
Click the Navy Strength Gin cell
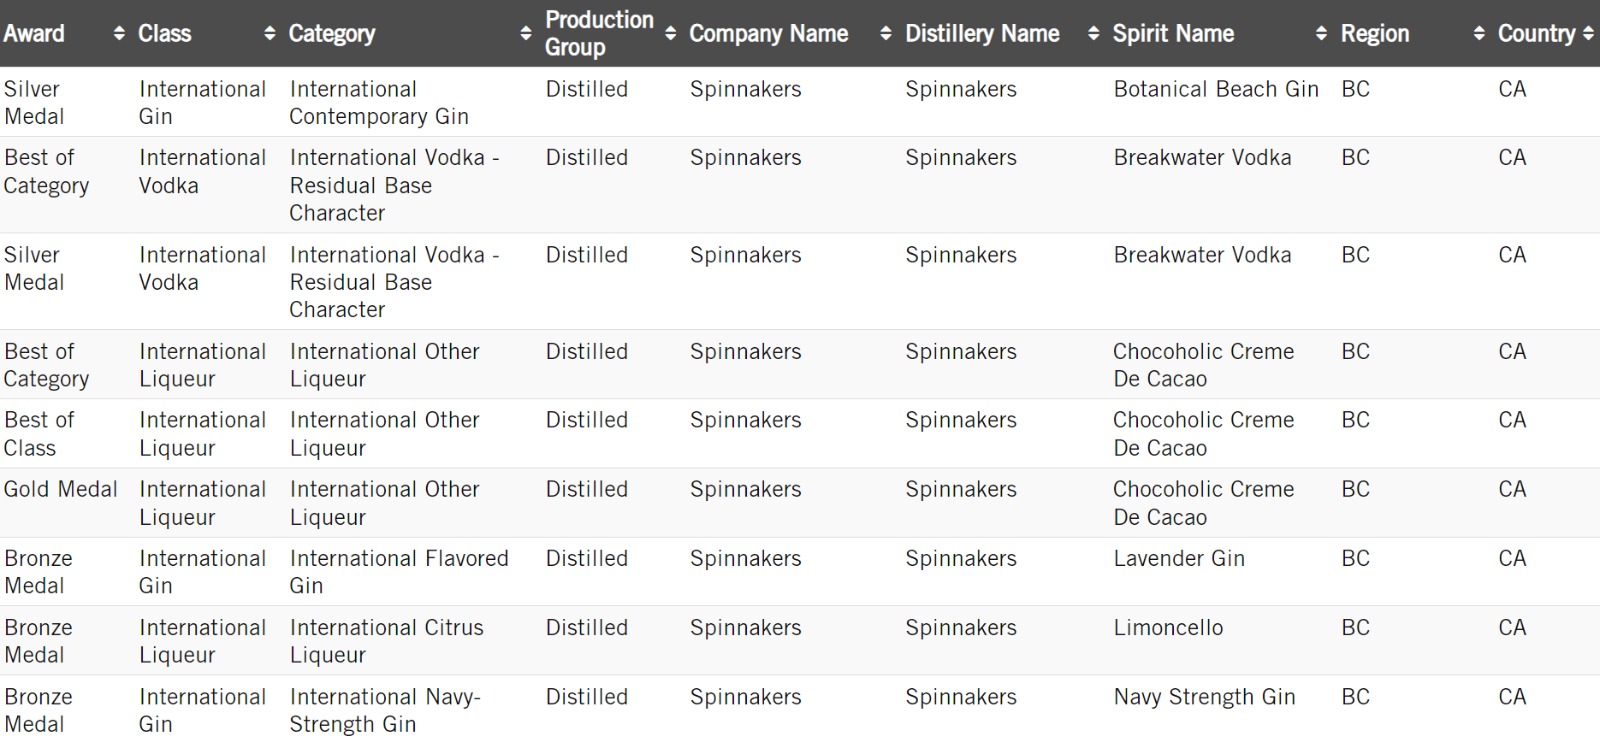click(1204, 697)
